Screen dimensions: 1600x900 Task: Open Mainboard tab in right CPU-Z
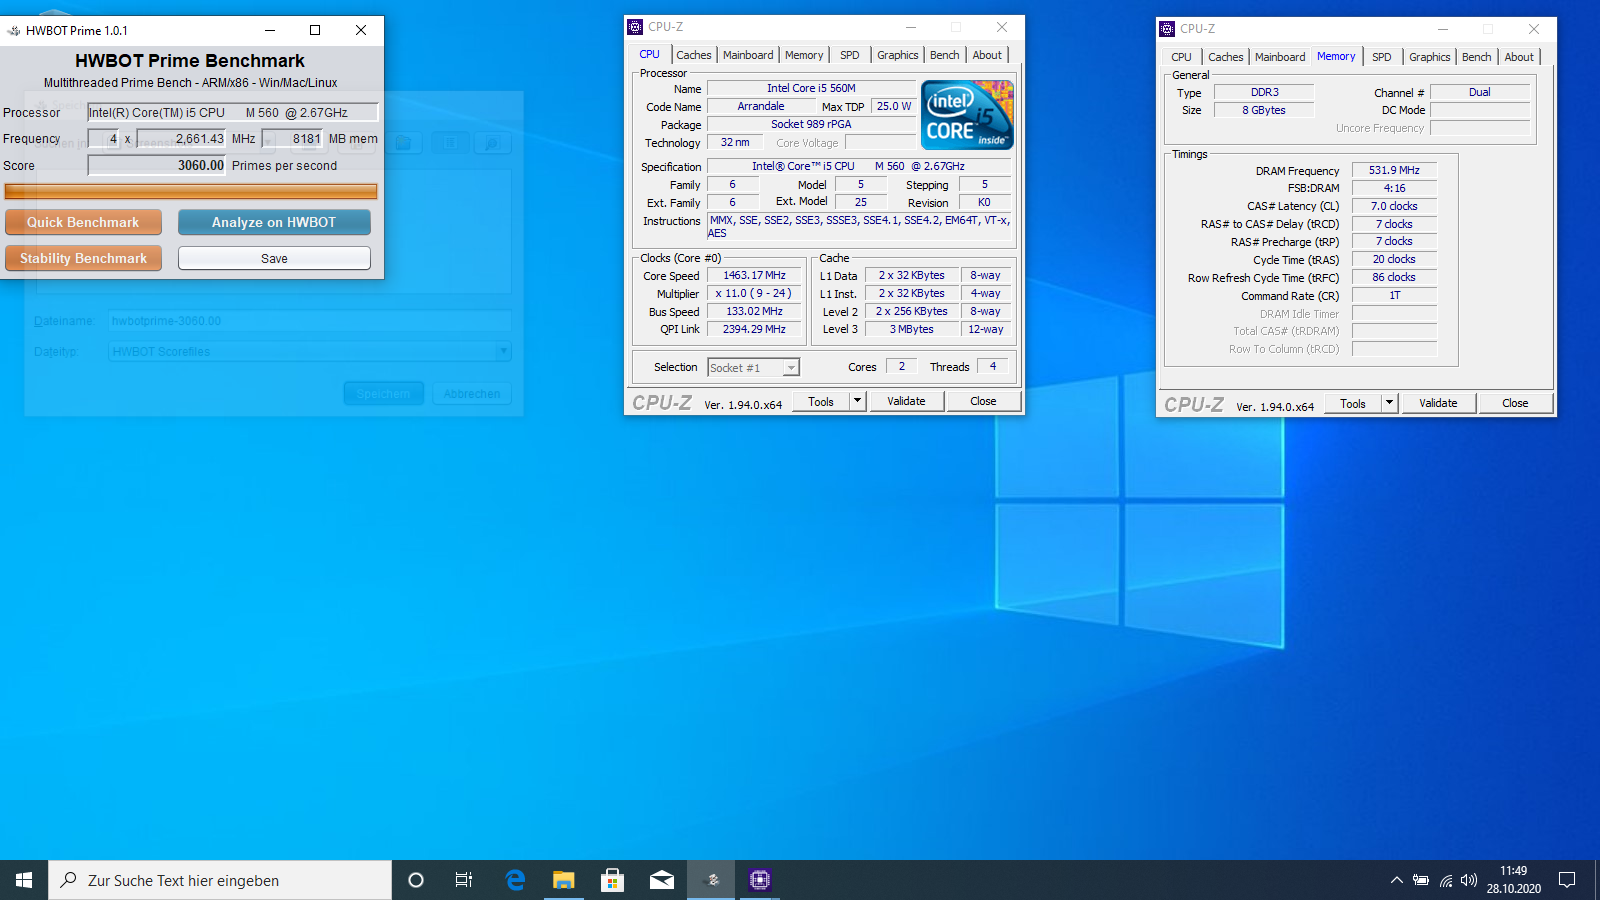[x=1280, y=57]
